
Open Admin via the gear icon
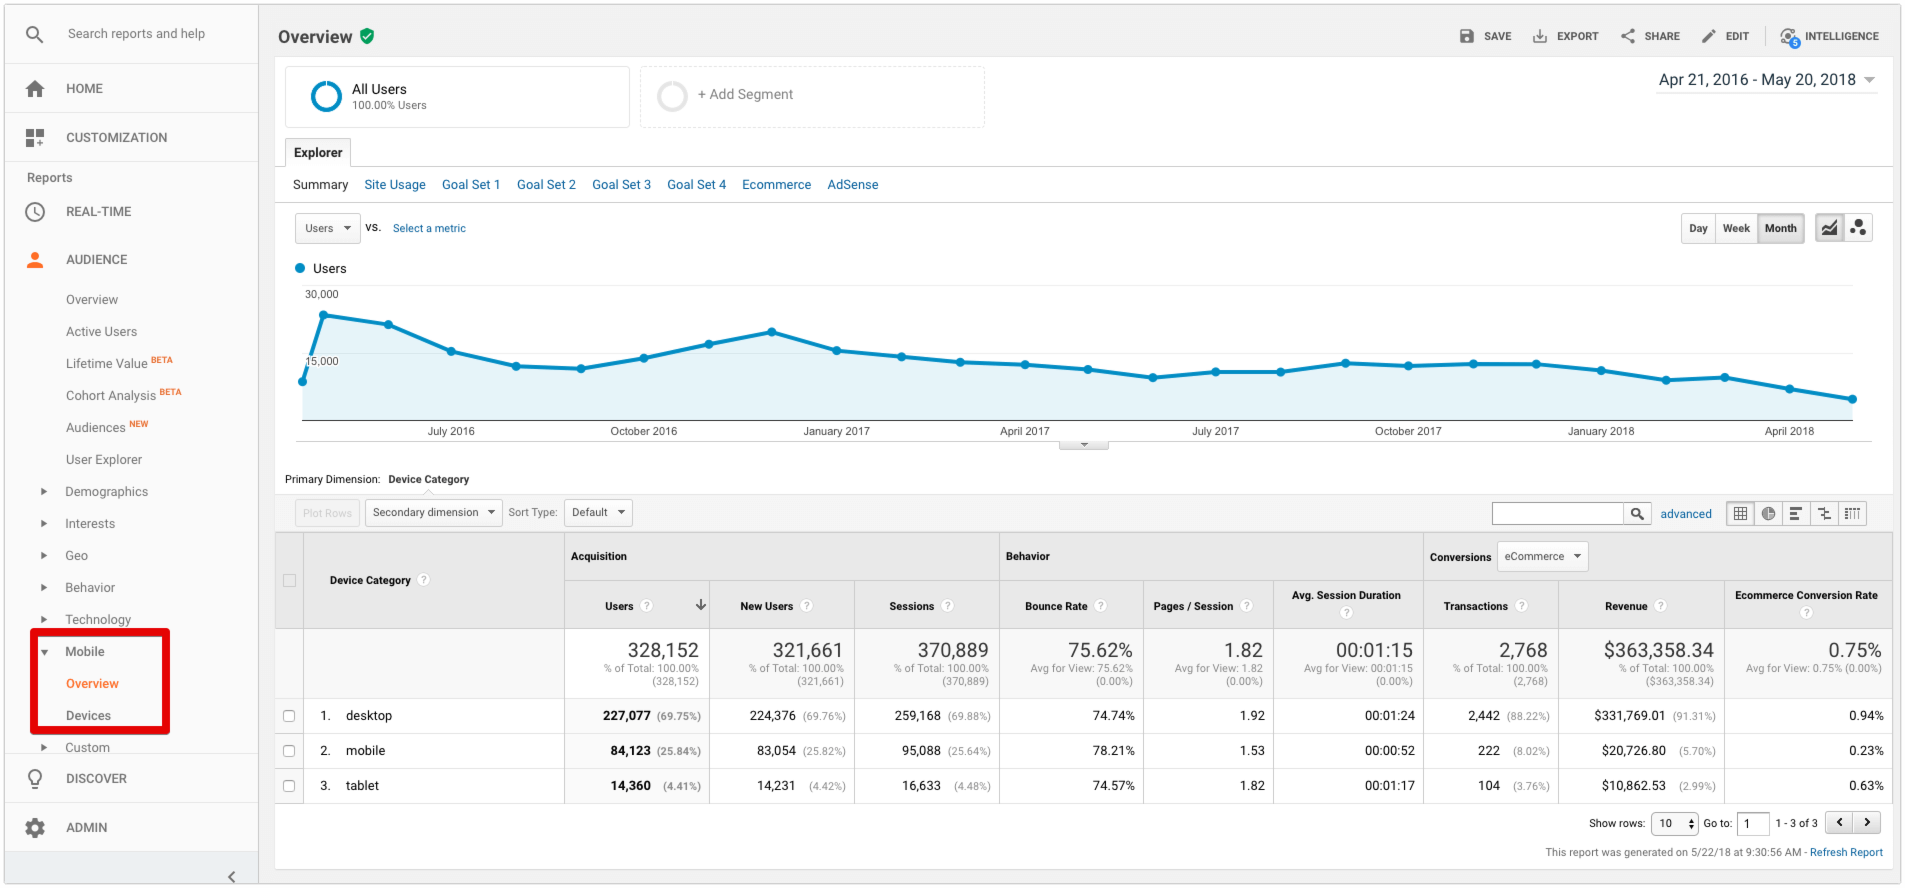tap(35, 828)
